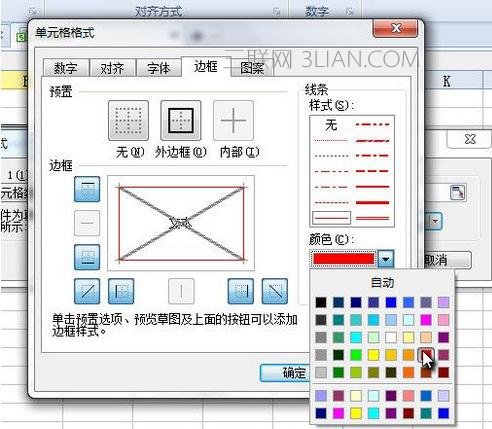This screenshot has width=492, height=429.
Task: Open dropdown arrow in background dialog
Action: tap(435, 221)
